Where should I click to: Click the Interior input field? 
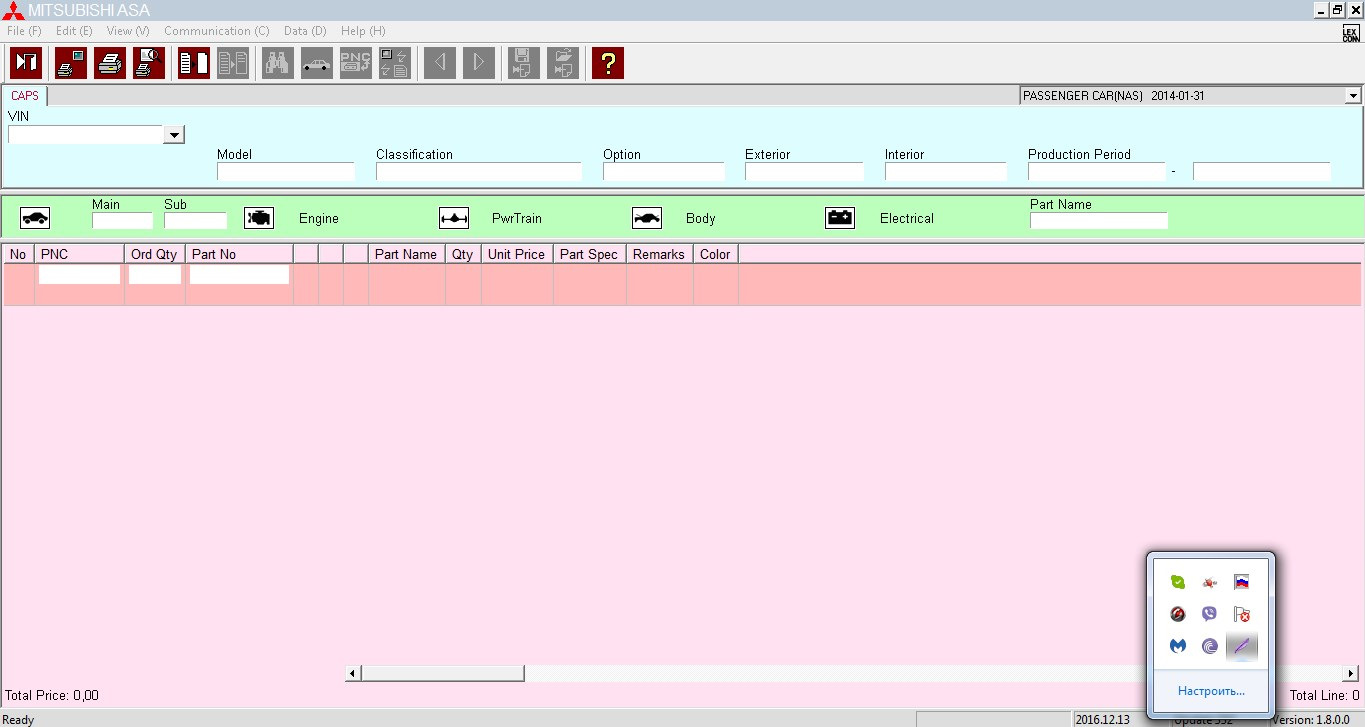click(946, 172)
